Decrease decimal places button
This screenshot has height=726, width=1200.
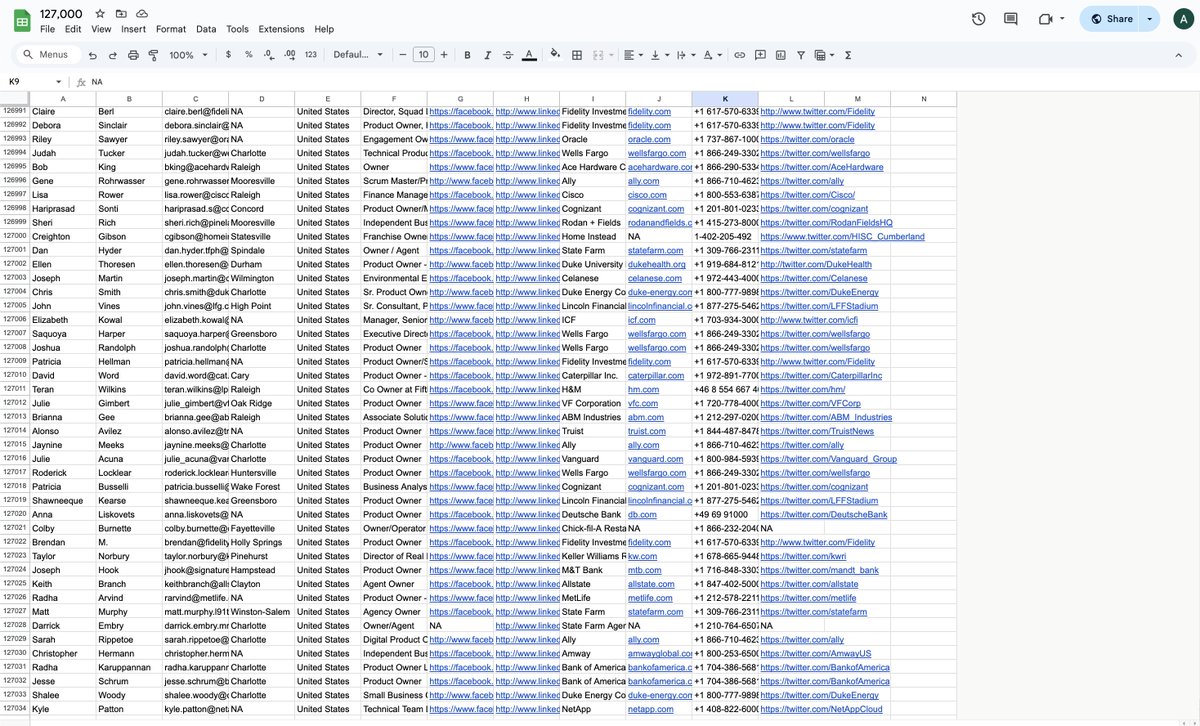coord(268,55)
